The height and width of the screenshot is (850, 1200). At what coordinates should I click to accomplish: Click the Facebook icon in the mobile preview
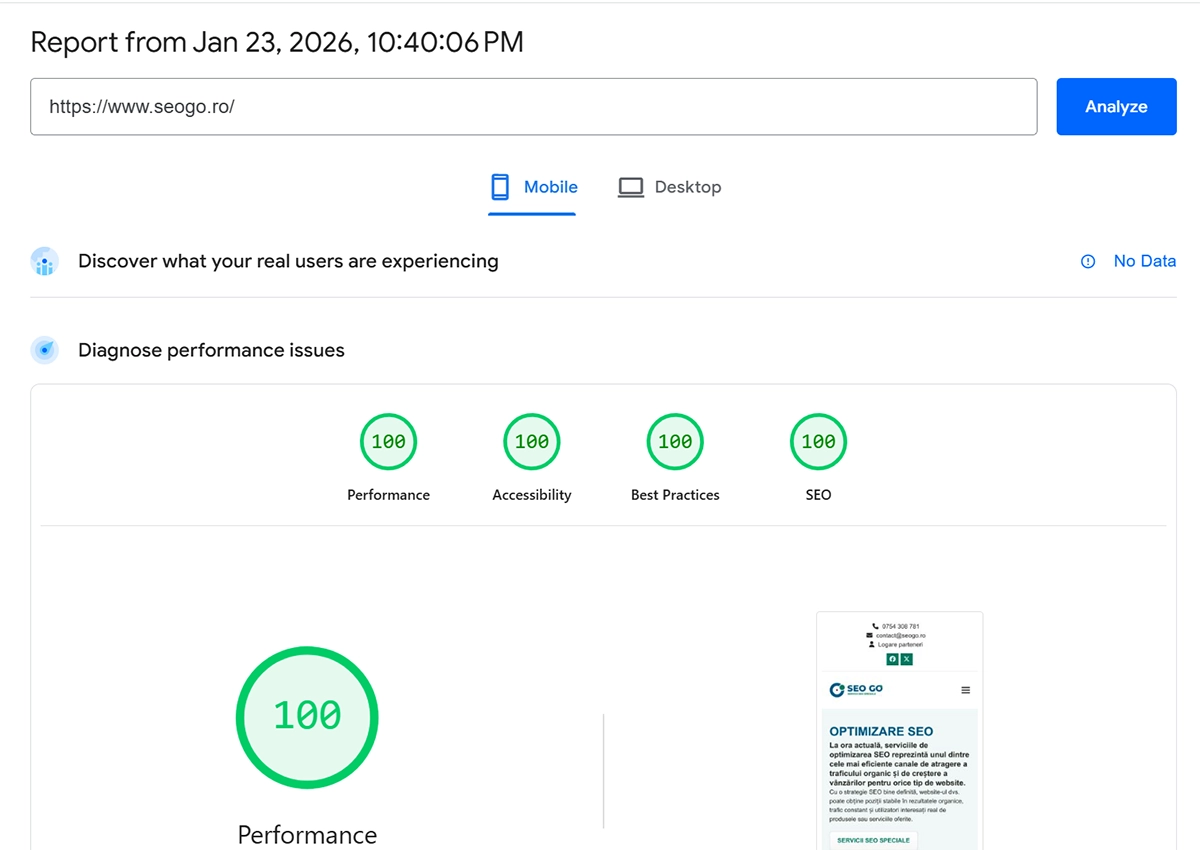pyautogui.click(x=893, y=659)
